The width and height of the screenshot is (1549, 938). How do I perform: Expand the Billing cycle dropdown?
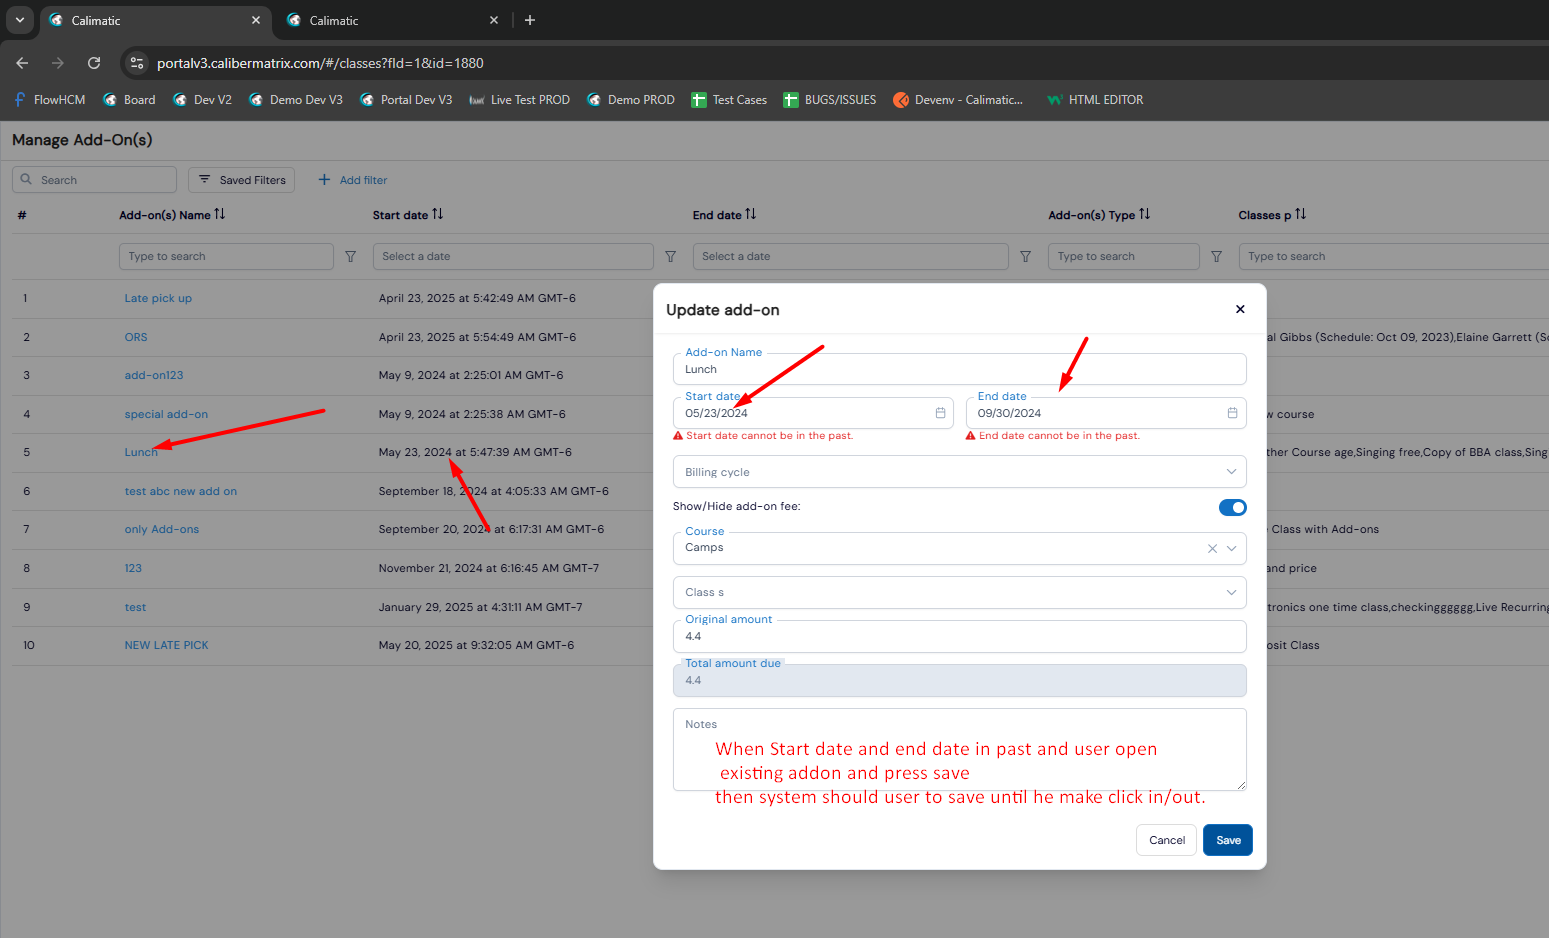coord(959,472)
